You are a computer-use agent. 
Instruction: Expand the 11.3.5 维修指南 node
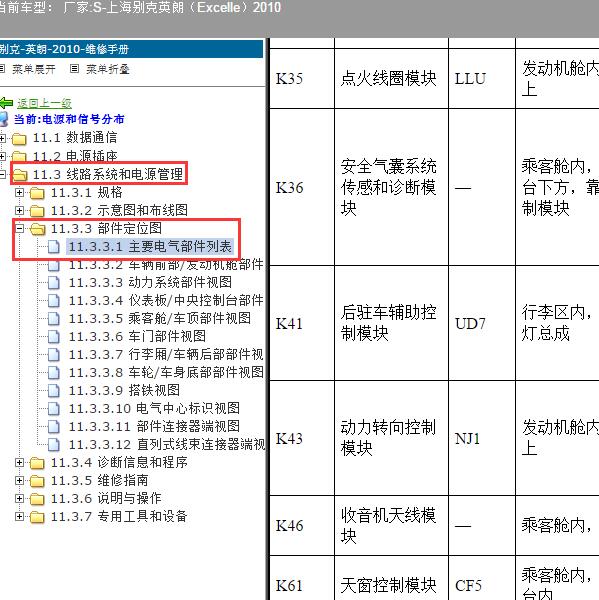coord(19,480)
